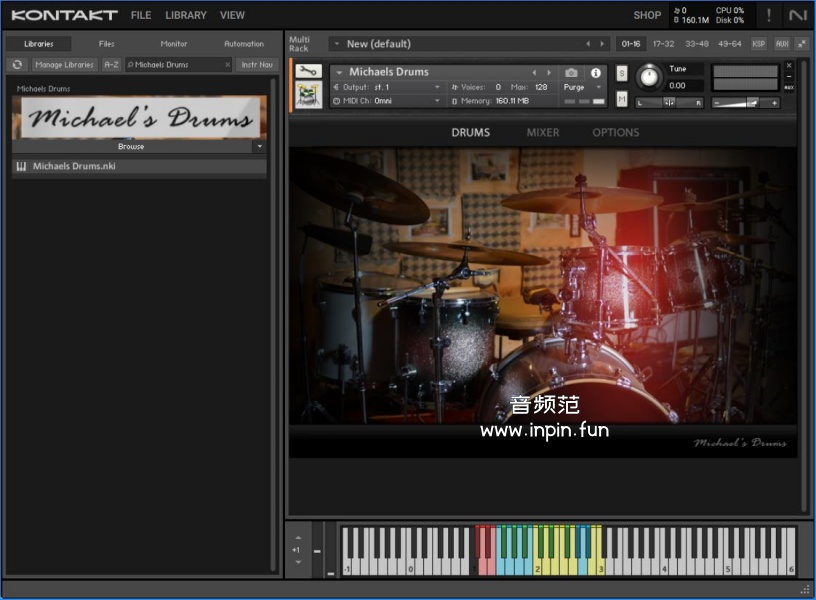The width and height of the screenshot is (816, 600).
Task: Clear the library search field with X
Action: coord(227,65)
